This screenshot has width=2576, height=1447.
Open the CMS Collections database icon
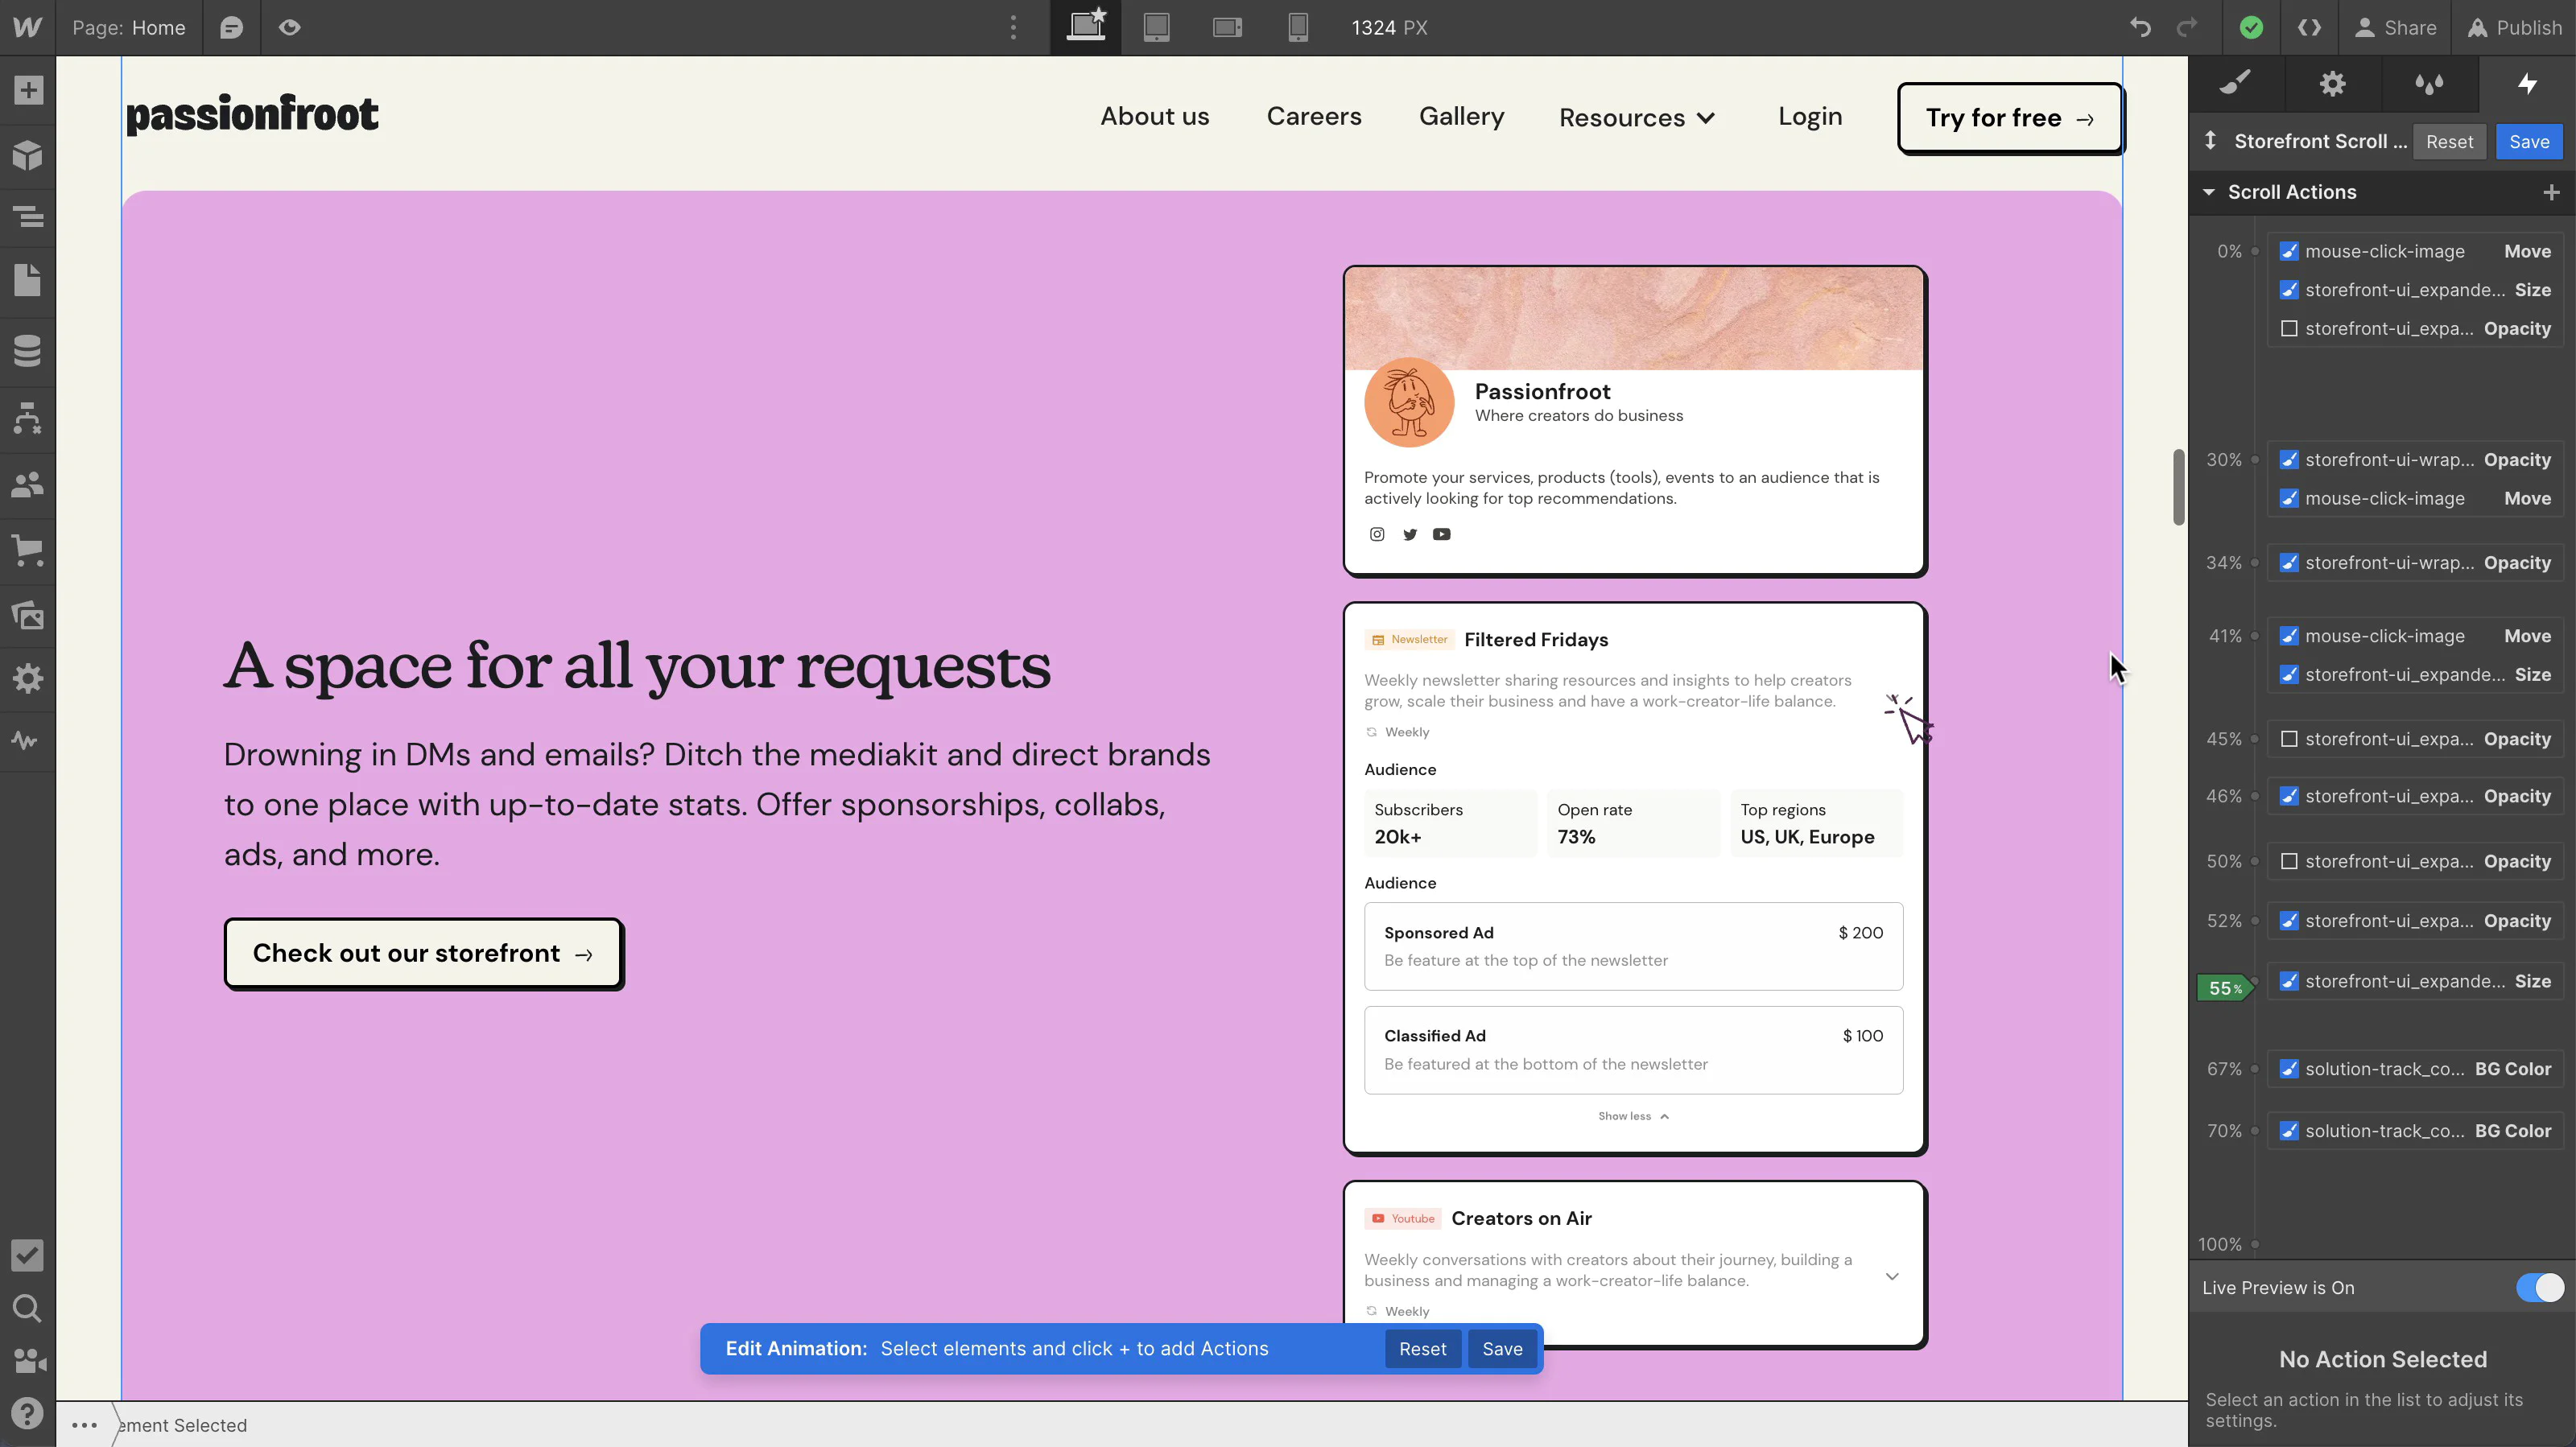[28, 351]
